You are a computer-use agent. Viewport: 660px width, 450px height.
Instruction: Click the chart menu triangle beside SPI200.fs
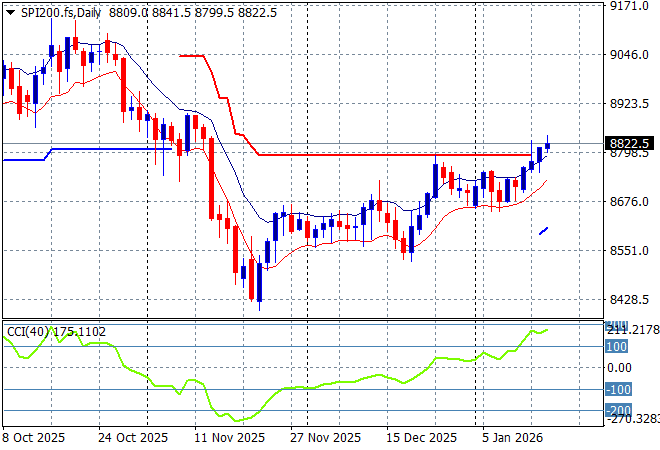point(10,10)
